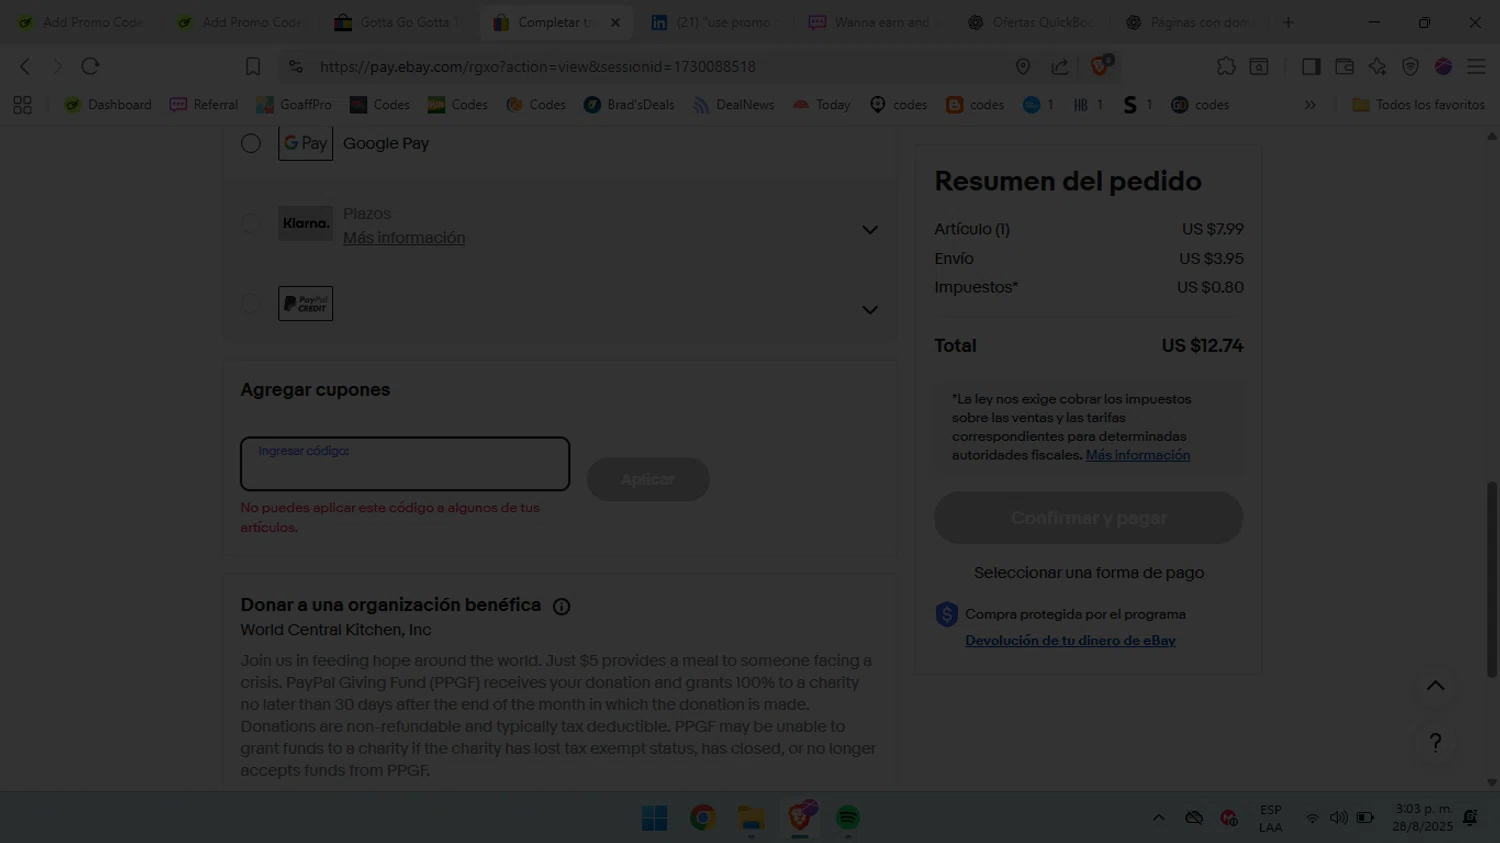1500x843 pixels.
Task: Open DealNews bookmark
Action: point(734,104)
